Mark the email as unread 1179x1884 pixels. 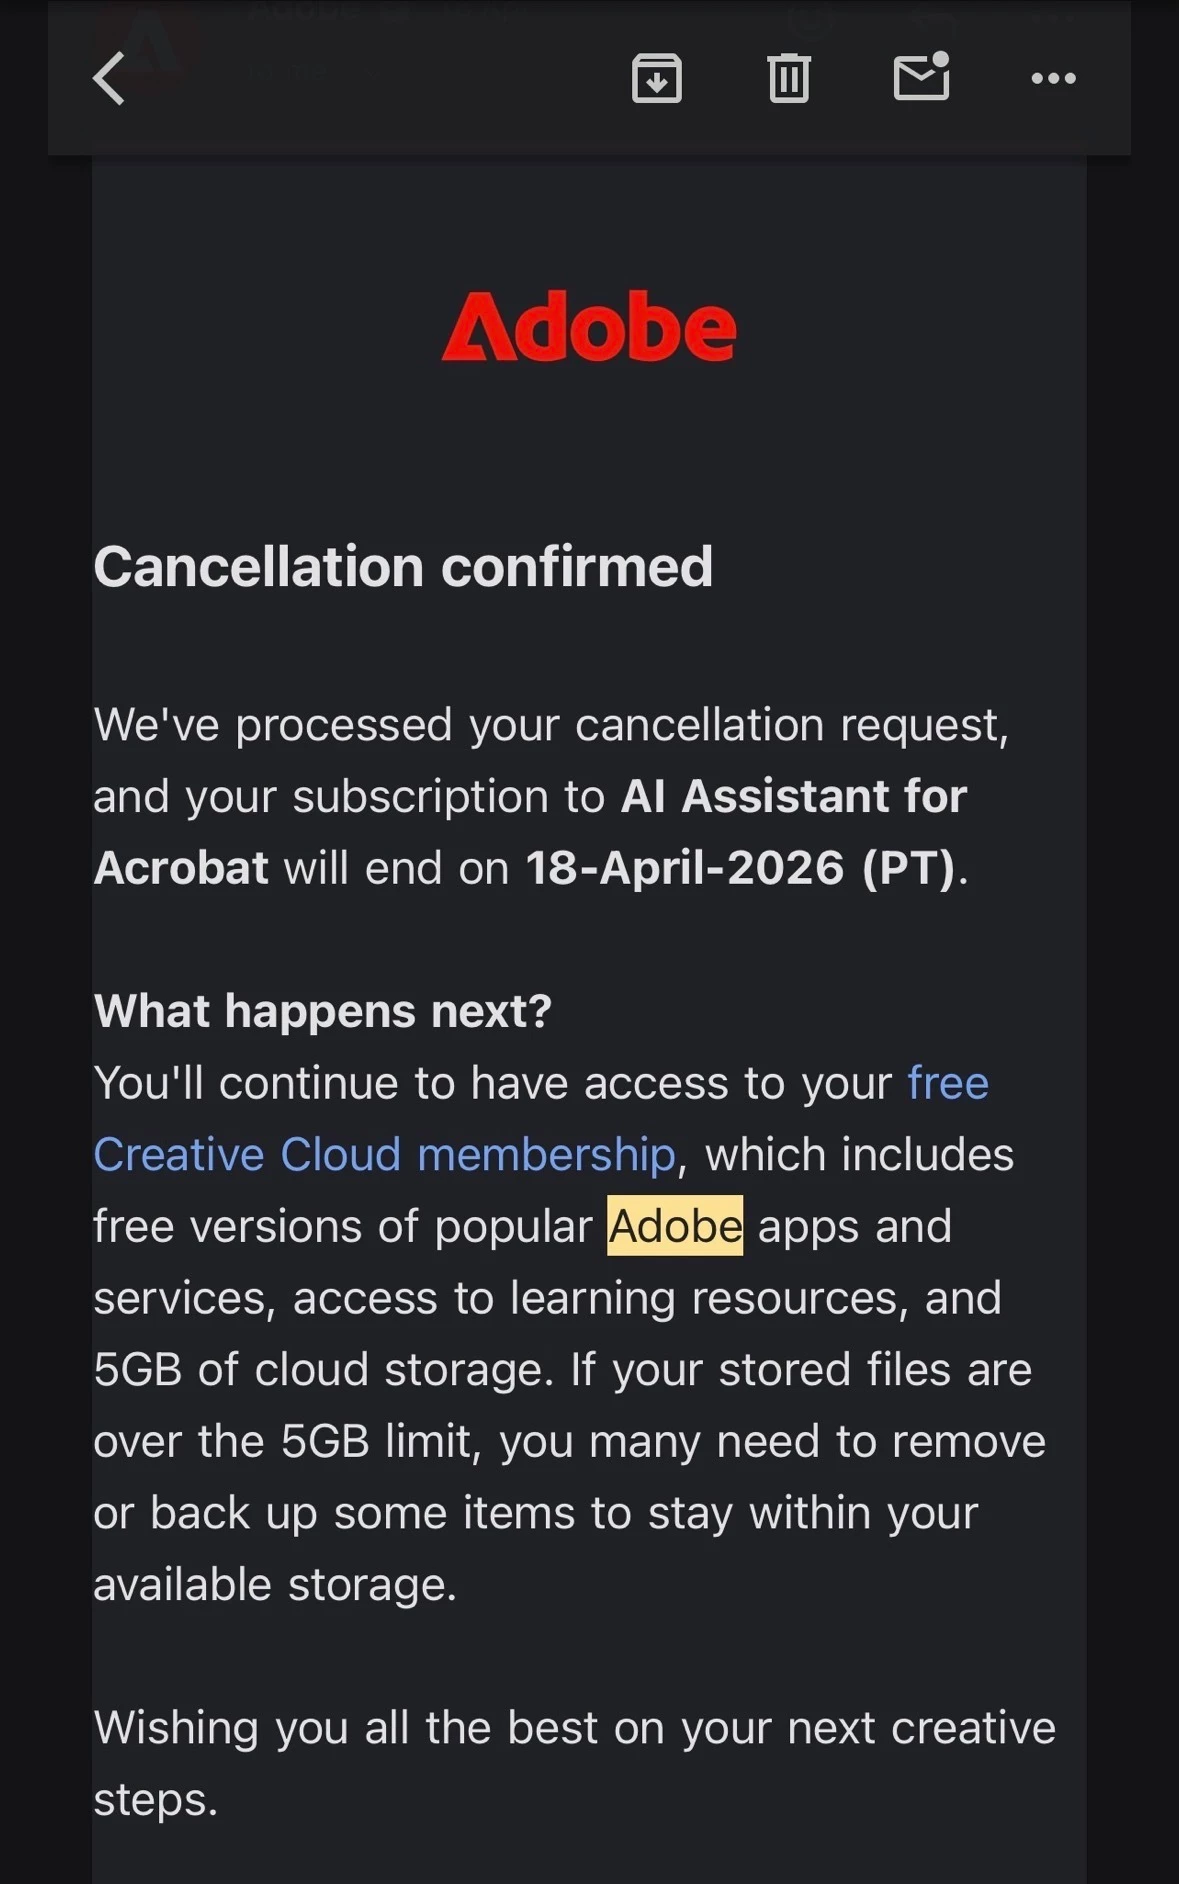921,76
